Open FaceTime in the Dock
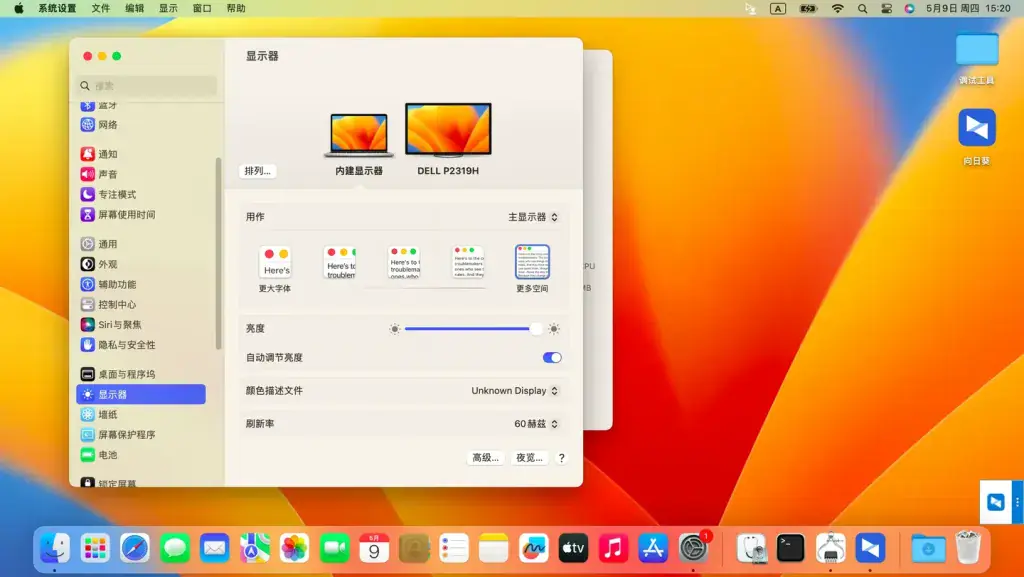 coord(334,548)
